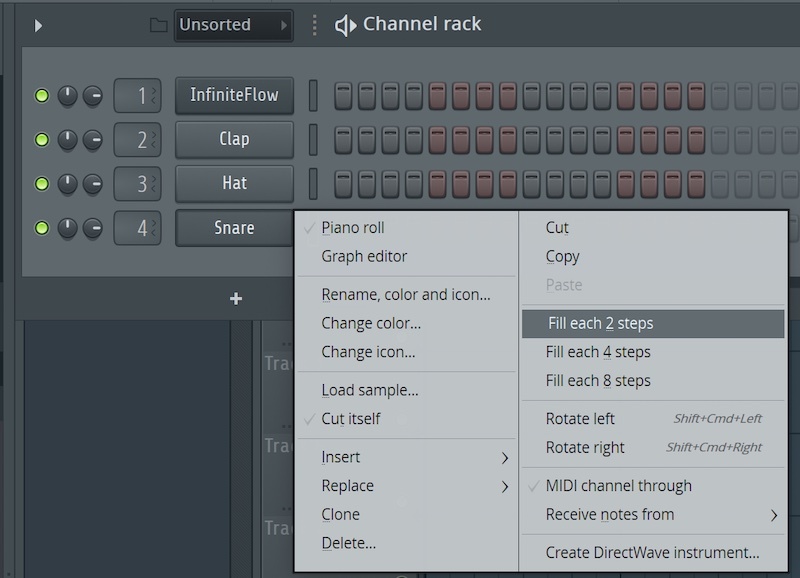Click the Snare channel button
The image size is (800, 578).
click(x=234, y=228)
